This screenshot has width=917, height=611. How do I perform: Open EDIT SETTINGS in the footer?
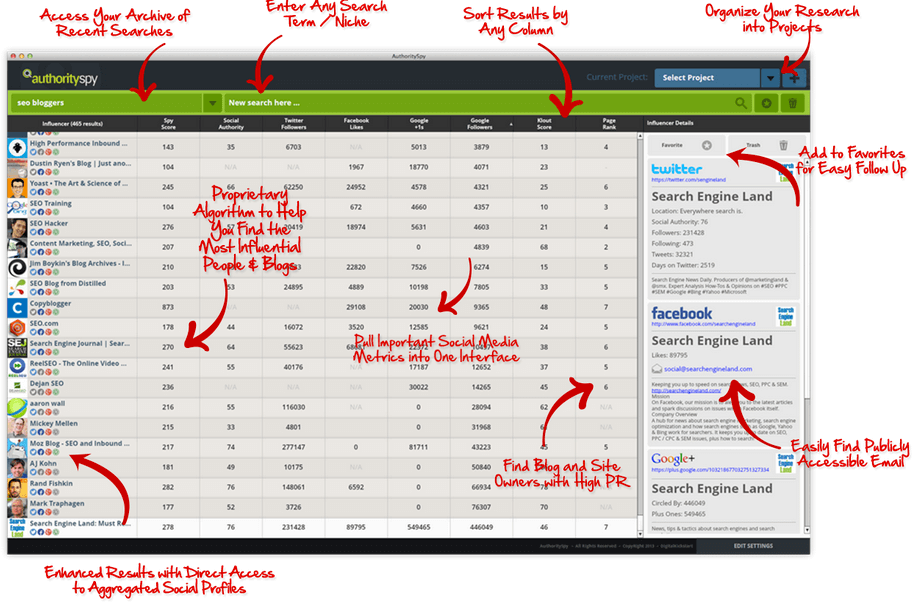click(x=753, y=546)
